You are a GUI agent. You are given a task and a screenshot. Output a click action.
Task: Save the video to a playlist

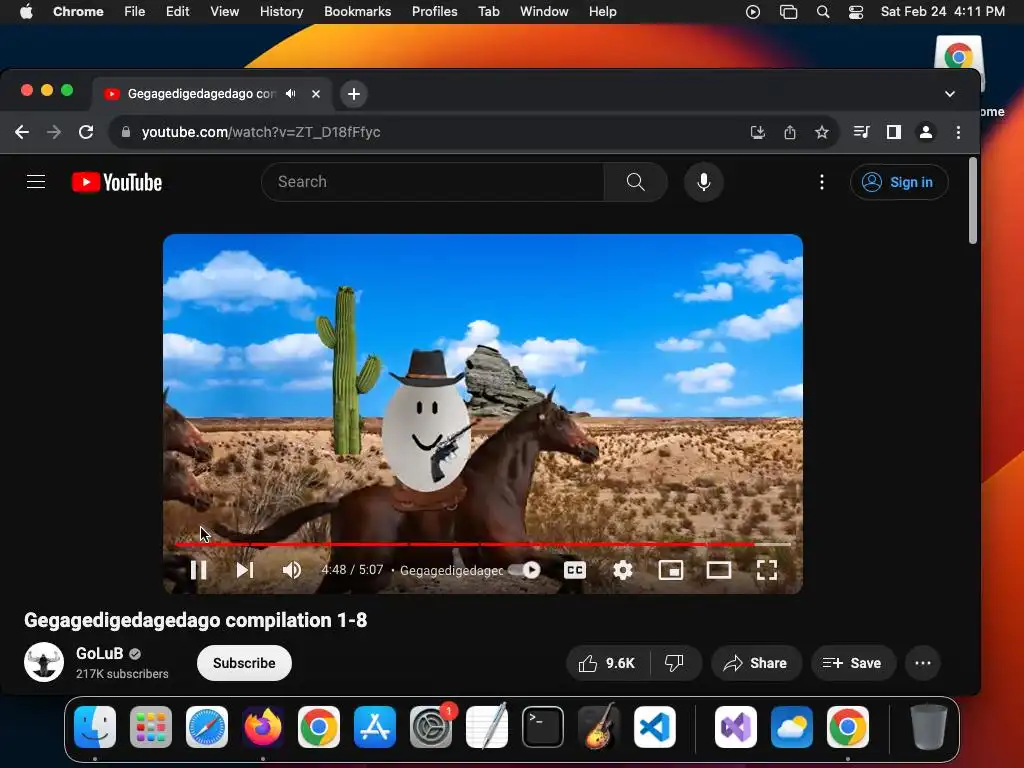tap(852, 663)
